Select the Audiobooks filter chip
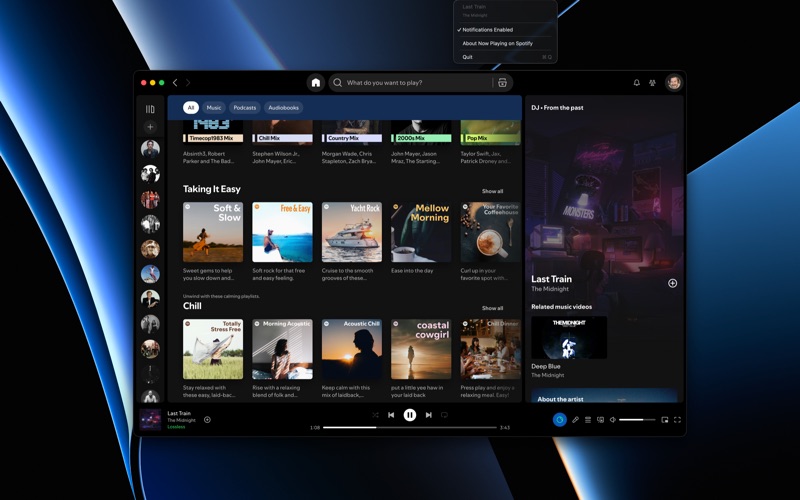Viewport: 800px width, 500px height. coord(284,108)
